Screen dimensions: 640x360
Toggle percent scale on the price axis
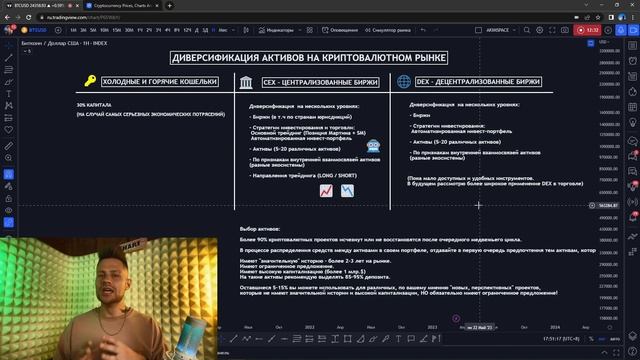click(591, 339)
